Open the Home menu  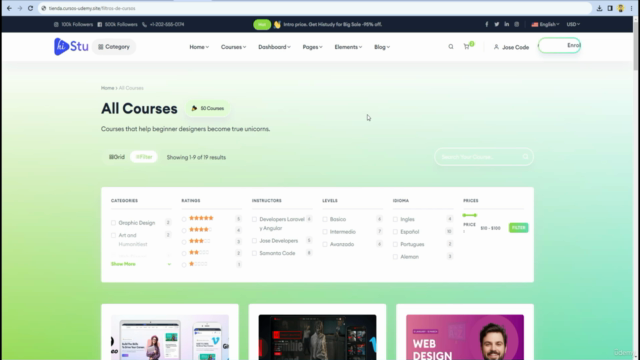click(x=199, y=47)
